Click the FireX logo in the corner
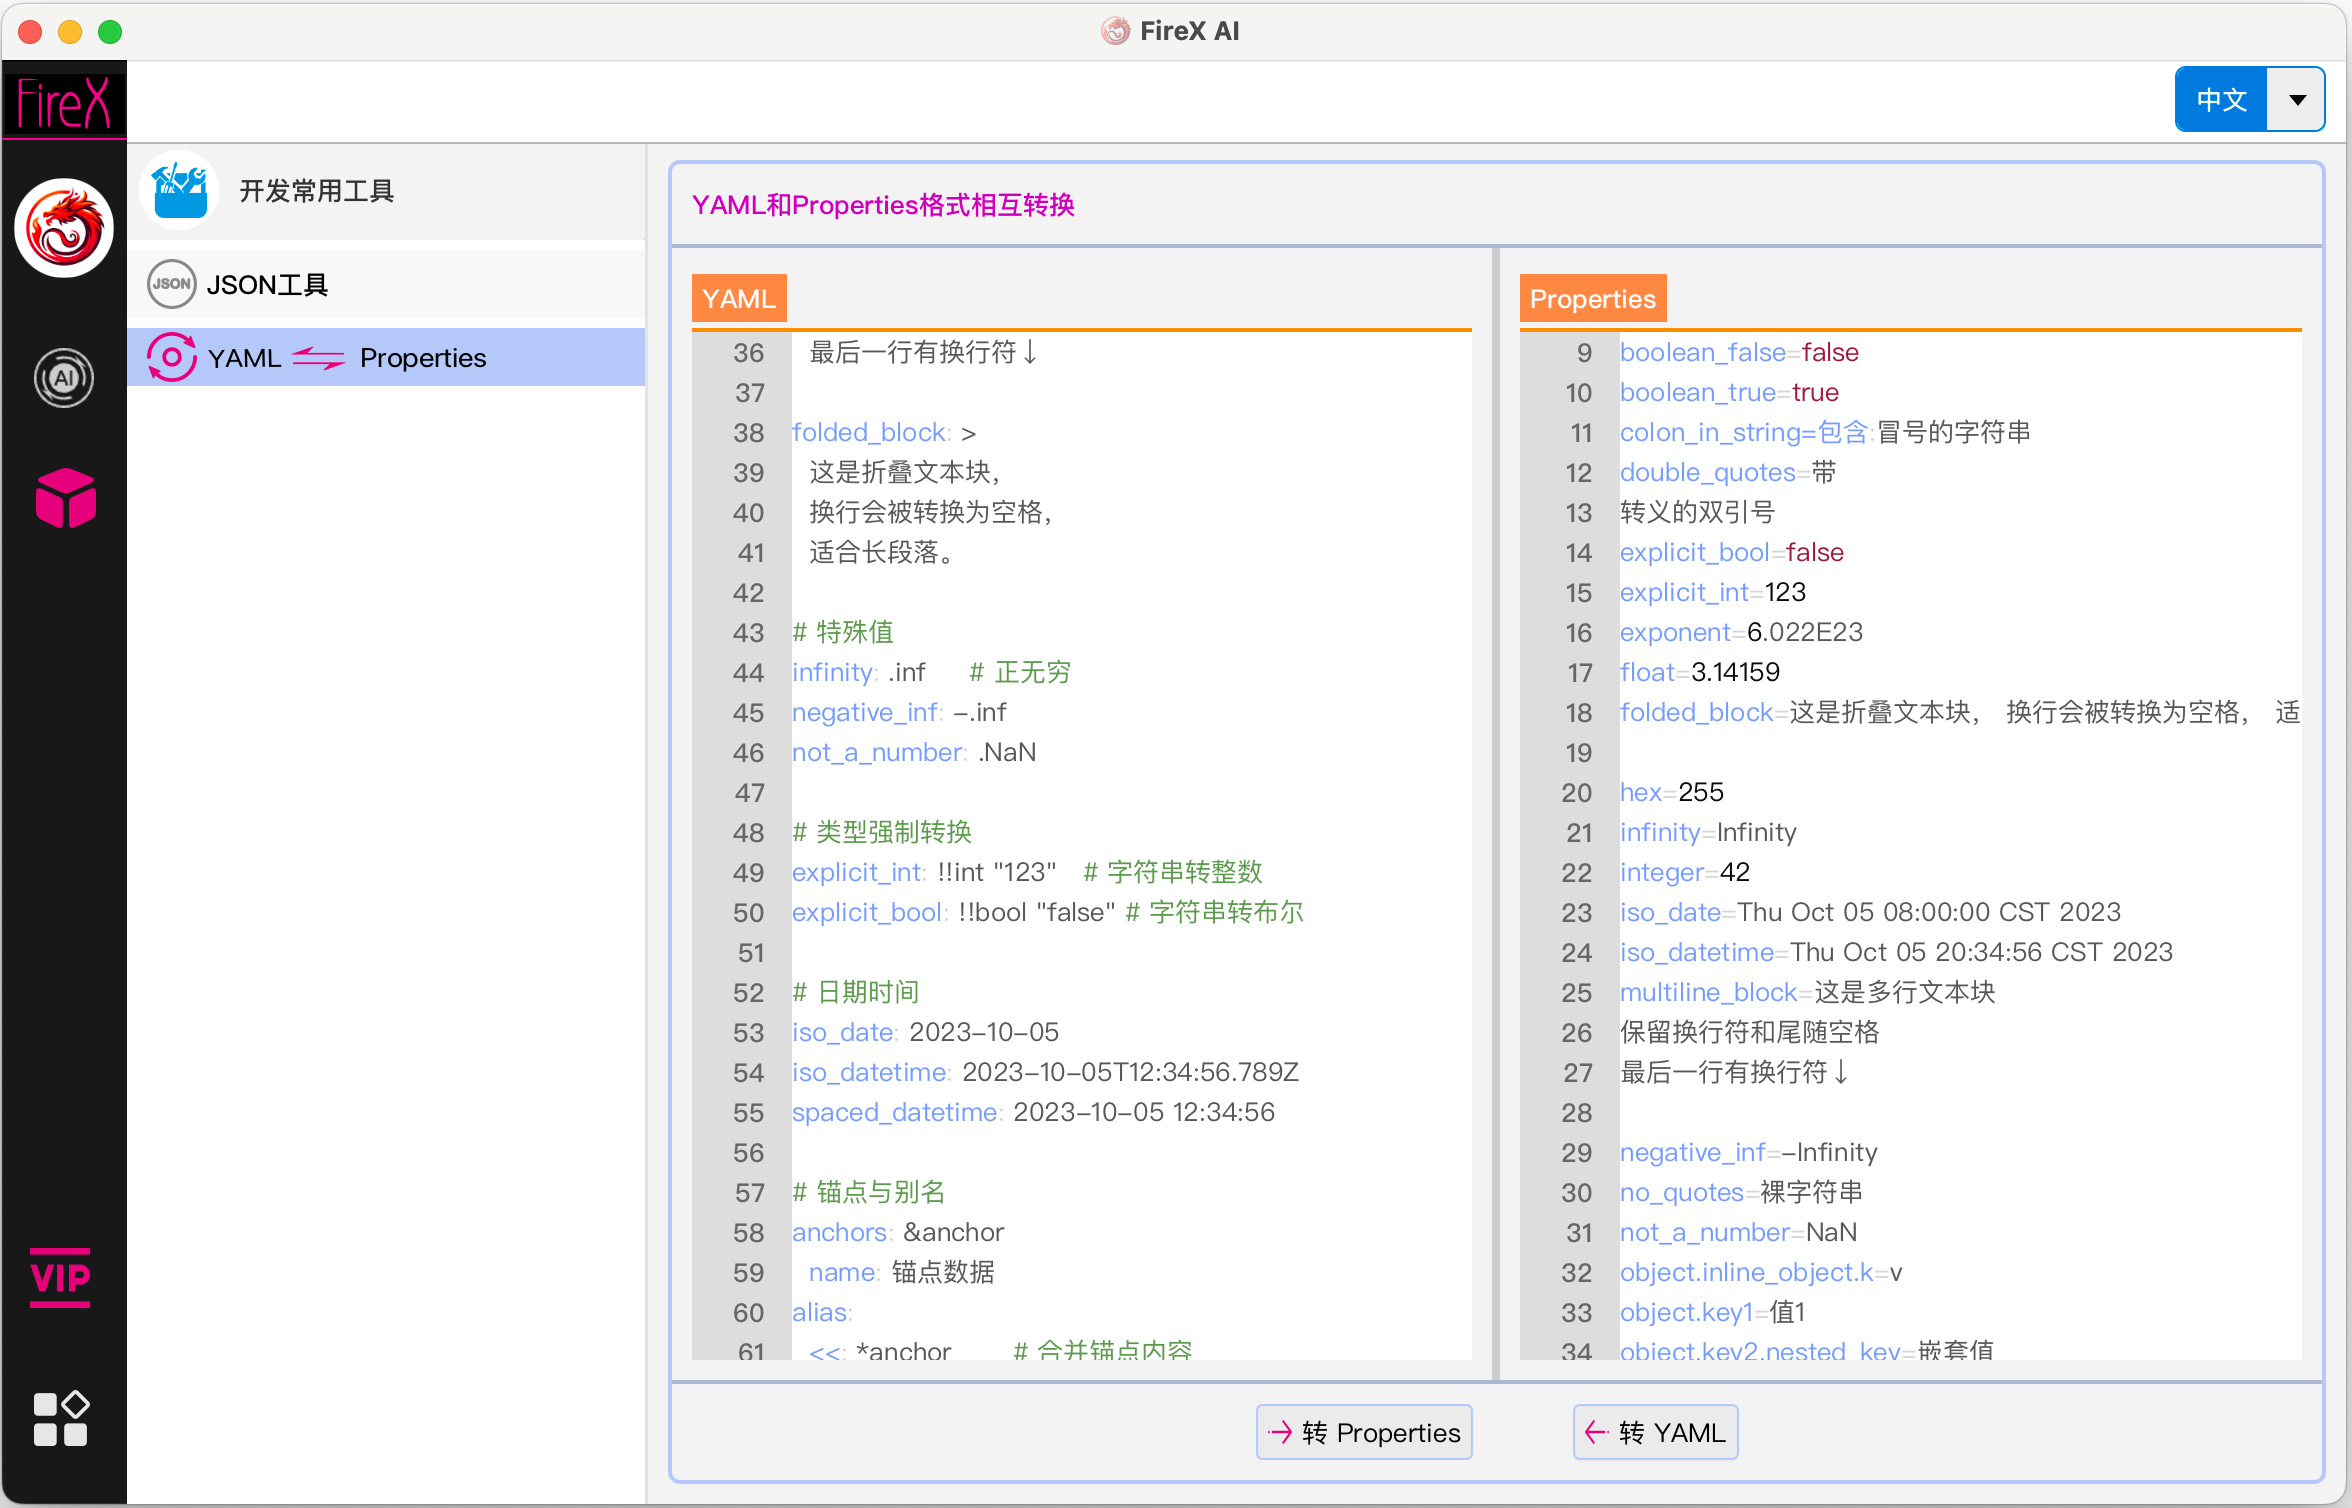The image size is (2352, 1508). (64, 101)
